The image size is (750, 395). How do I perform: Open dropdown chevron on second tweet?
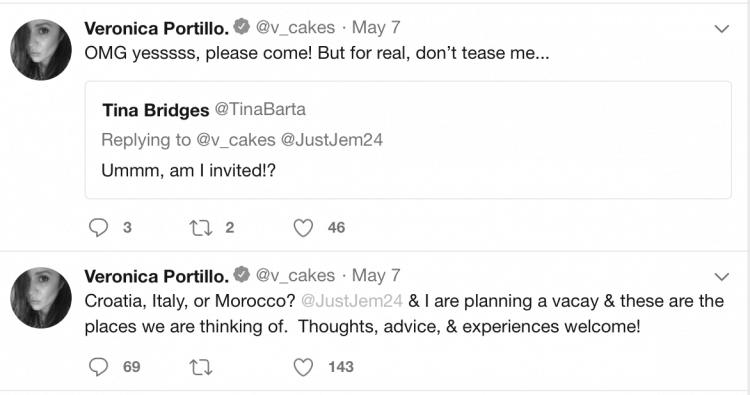[721, 276]
